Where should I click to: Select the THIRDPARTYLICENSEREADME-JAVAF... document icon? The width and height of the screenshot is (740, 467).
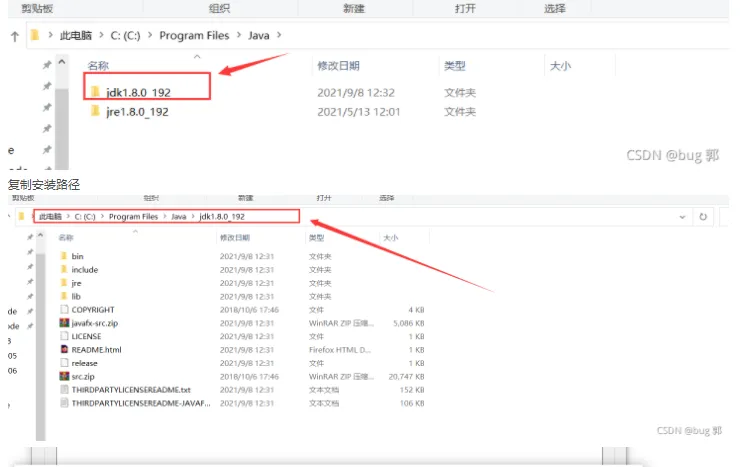[64, 403]
